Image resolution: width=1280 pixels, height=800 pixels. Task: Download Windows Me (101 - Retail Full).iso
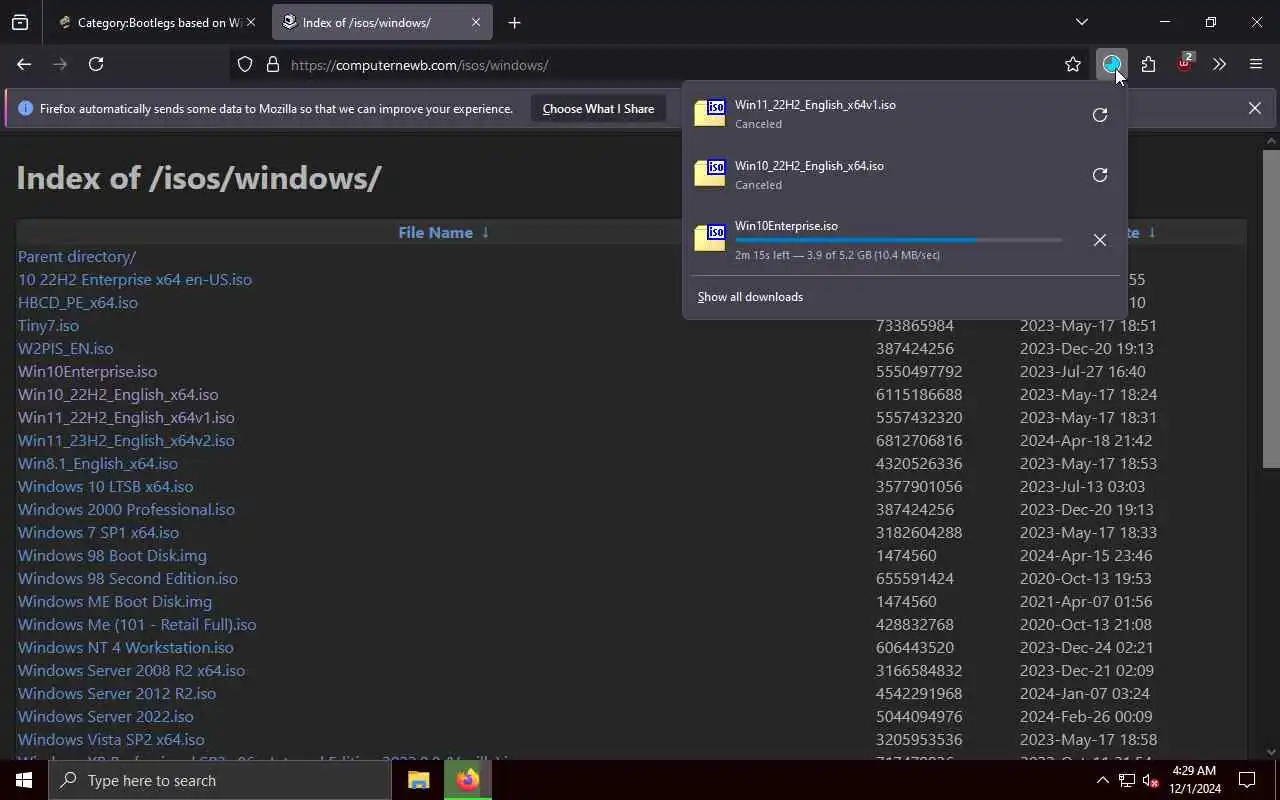(x=137, y=624)
